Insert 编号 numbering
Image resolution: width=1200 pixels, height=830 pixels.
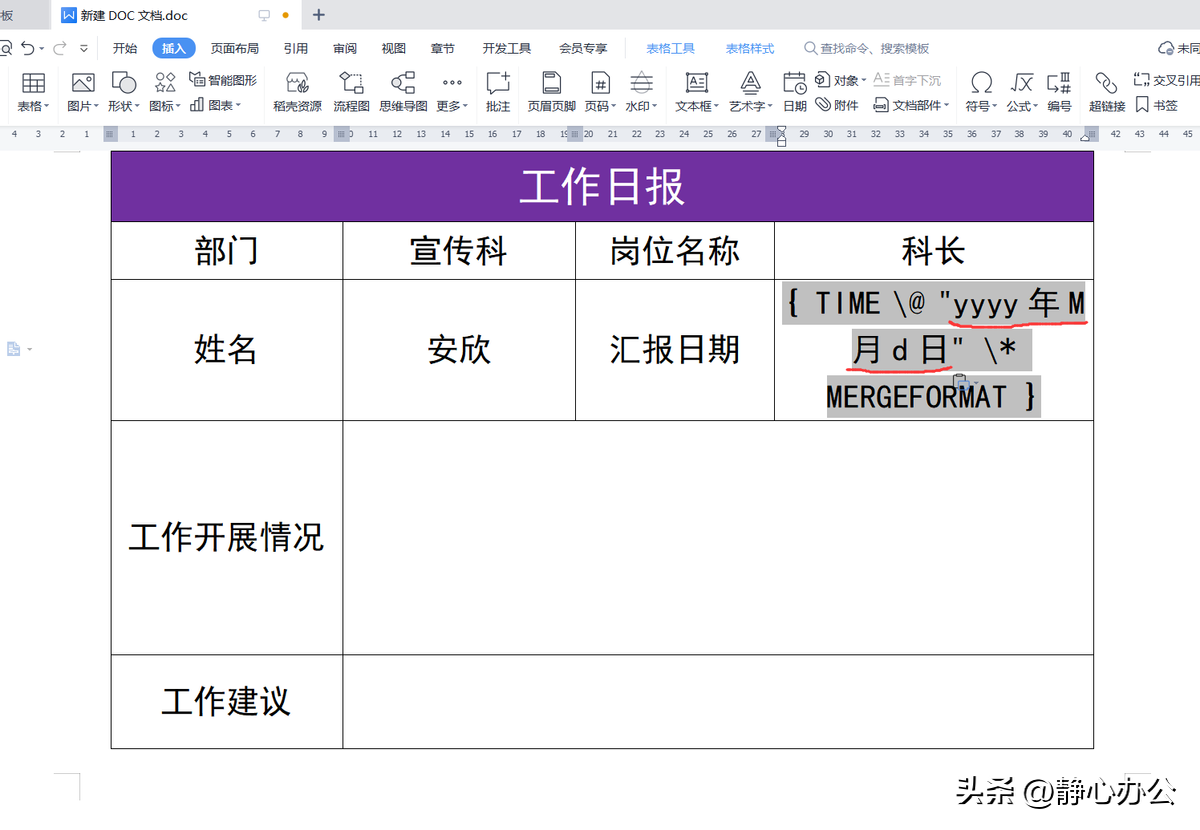(1059, 91)
